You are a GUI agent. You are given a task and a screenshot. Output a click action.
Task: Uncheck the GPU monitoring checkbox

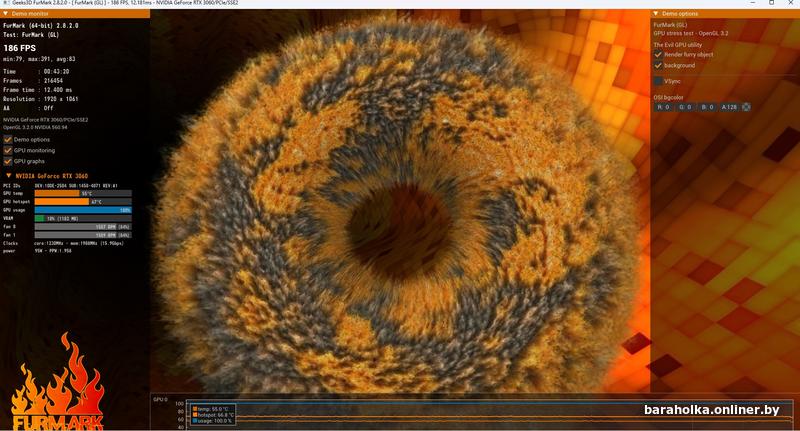[x=8, y=150]
